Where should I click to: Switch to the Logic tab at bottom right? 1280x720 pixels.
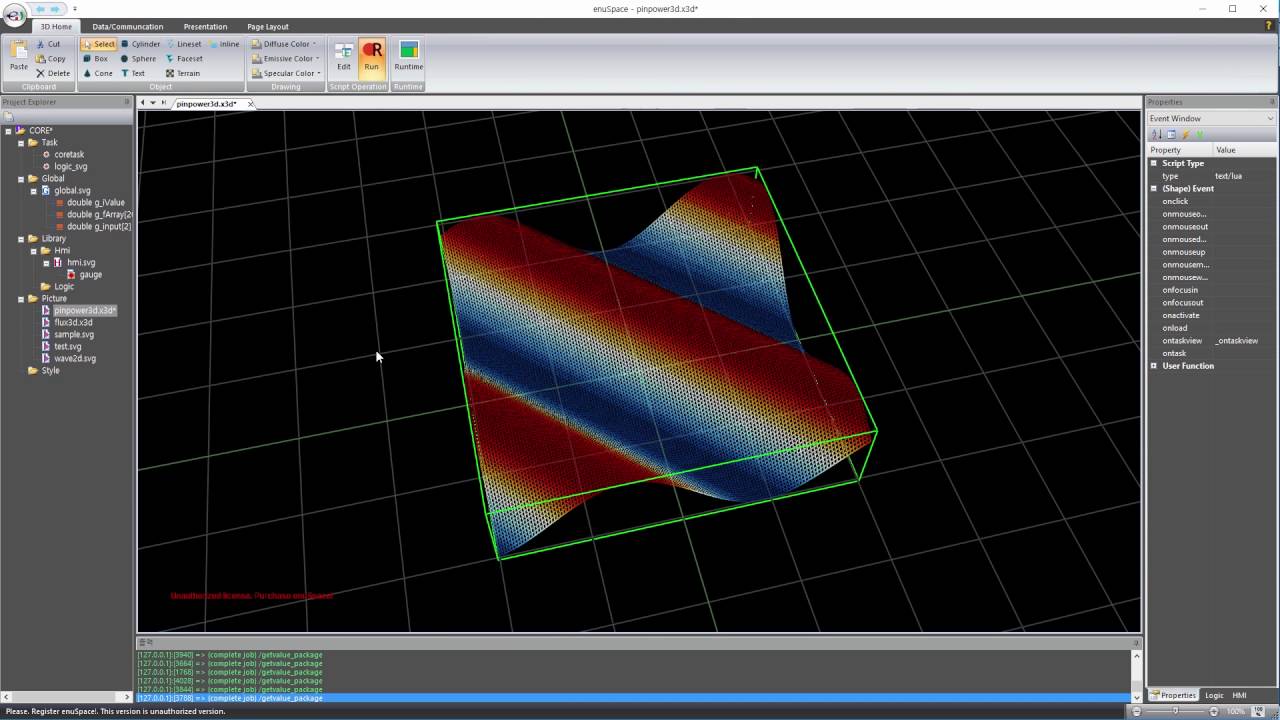tap(1214, 695)
